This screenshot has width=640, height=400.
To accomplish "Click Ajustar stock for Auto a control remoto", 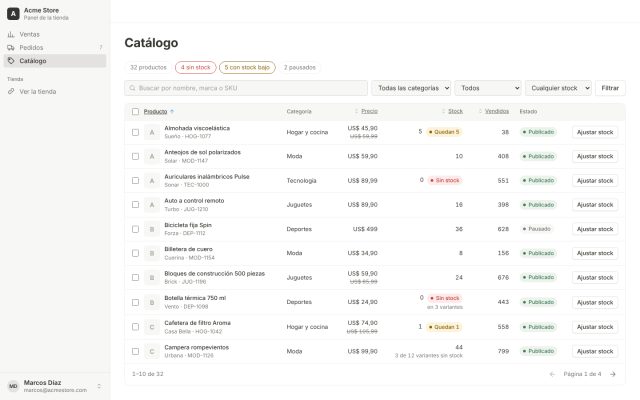I will click(595, 204).
